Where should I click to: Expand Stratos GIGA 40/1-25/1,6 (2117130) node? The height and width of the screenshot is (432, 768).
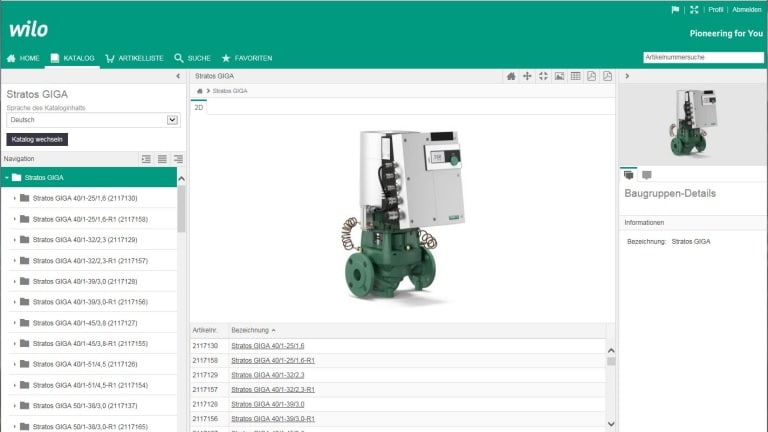click(x=15, y=198)
